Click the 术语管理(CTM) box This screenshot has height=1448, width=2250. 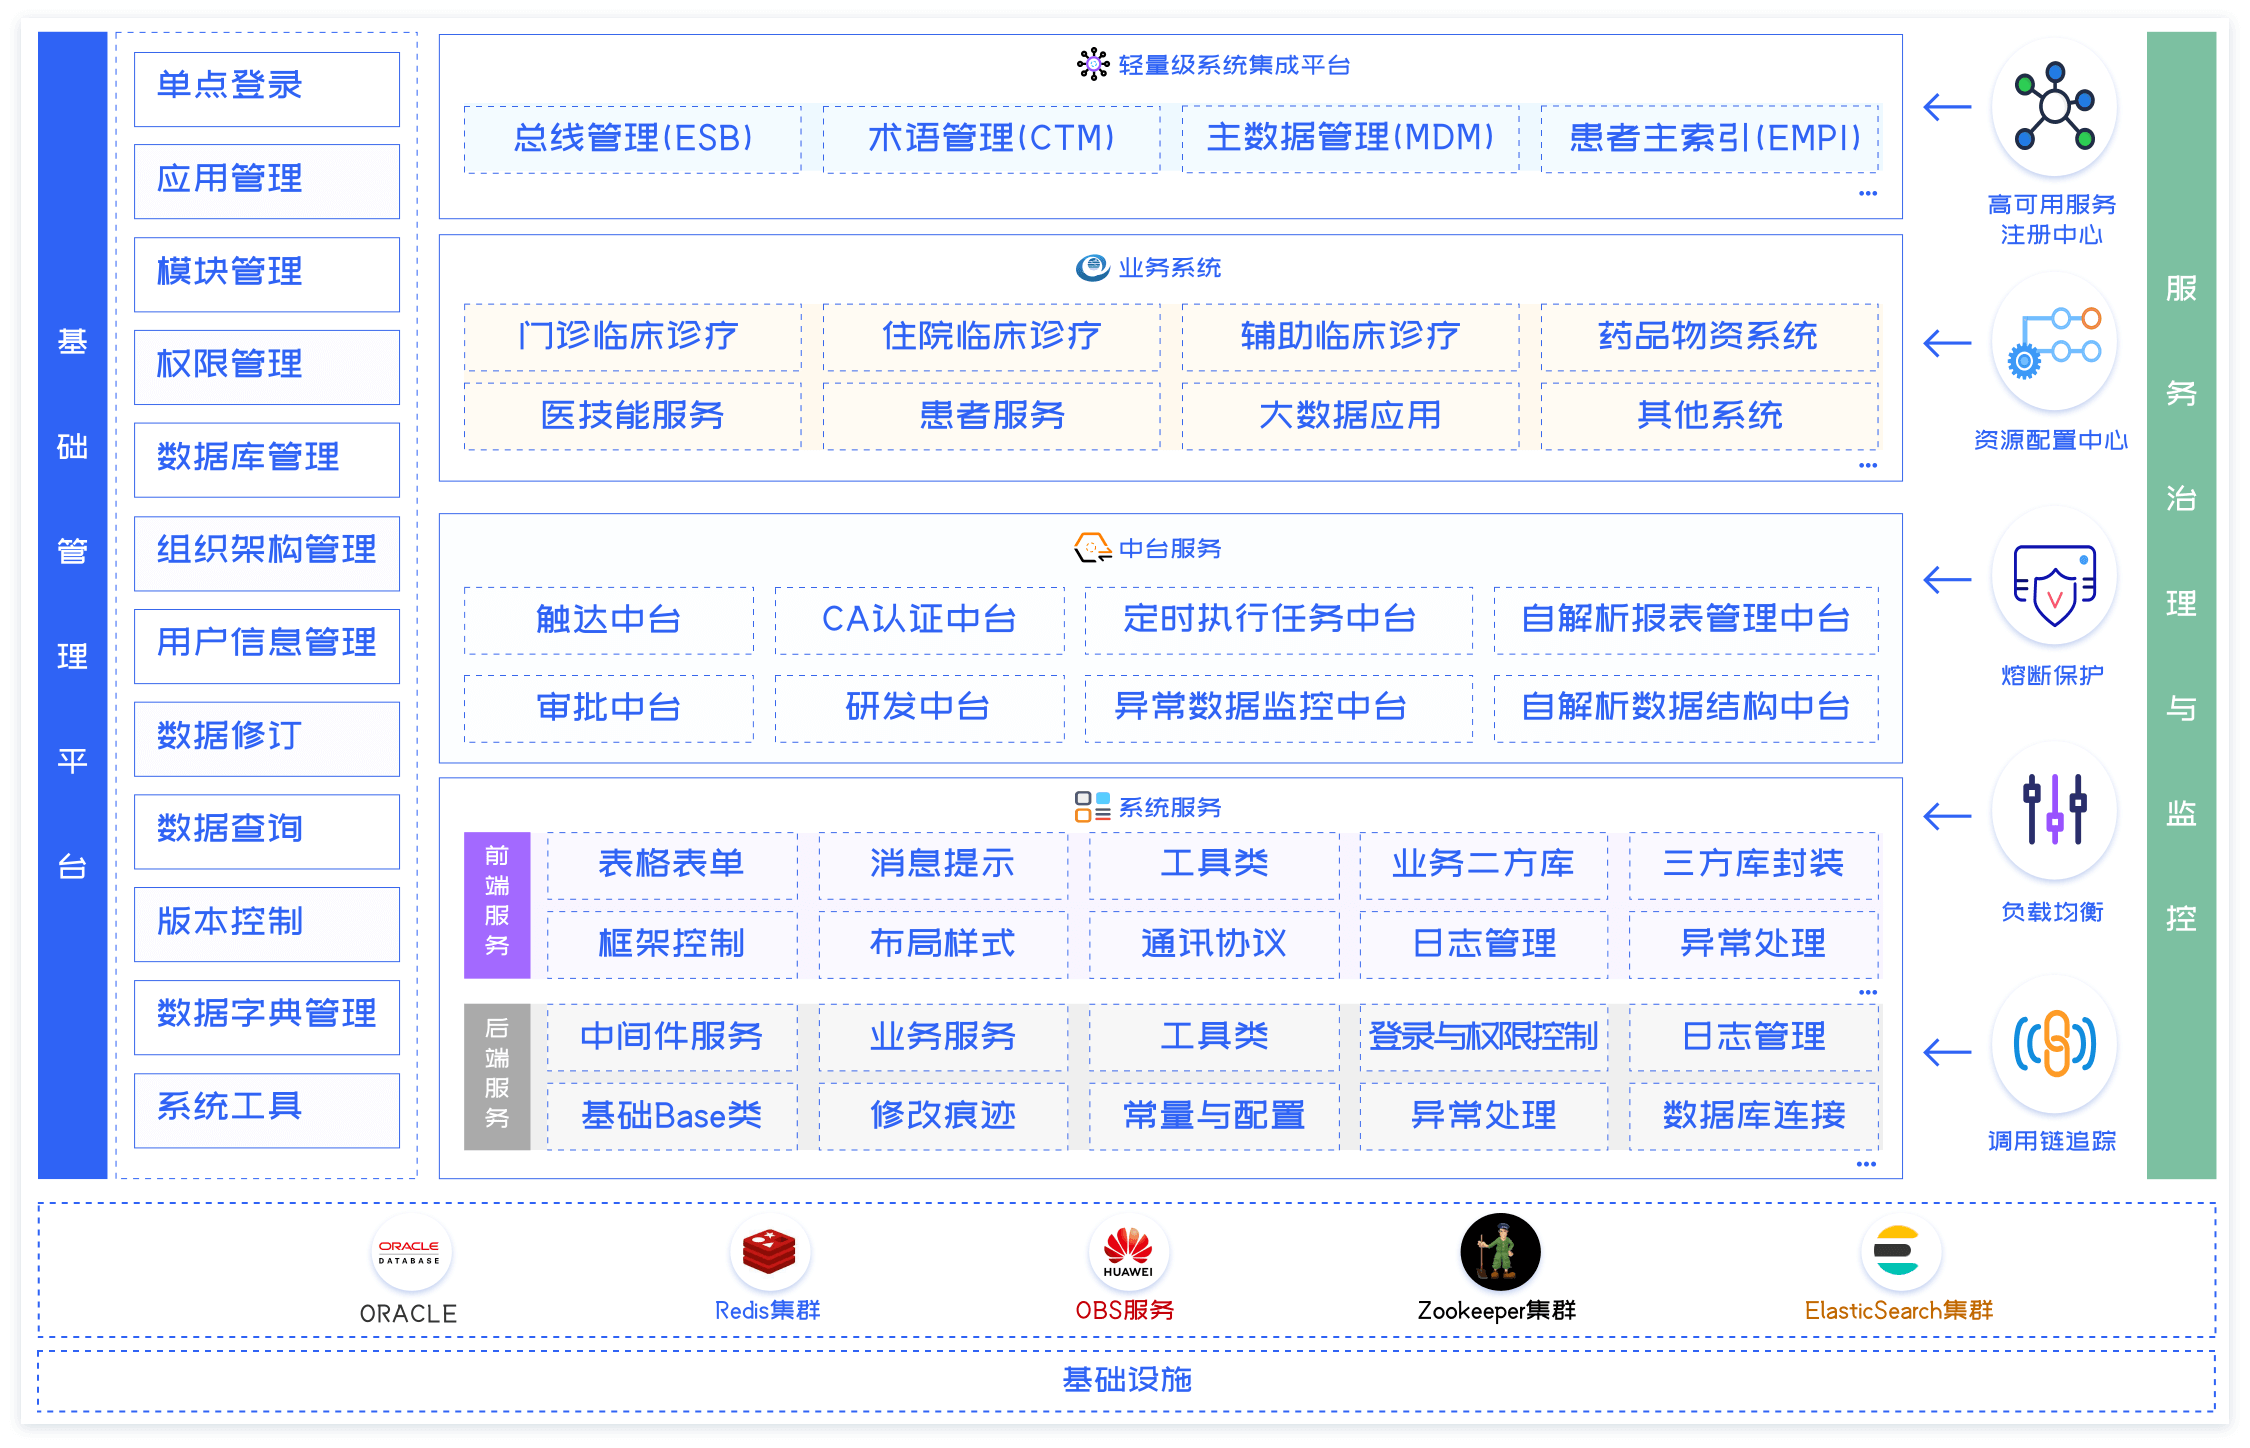pyautogui.click(x=992, y=139)
